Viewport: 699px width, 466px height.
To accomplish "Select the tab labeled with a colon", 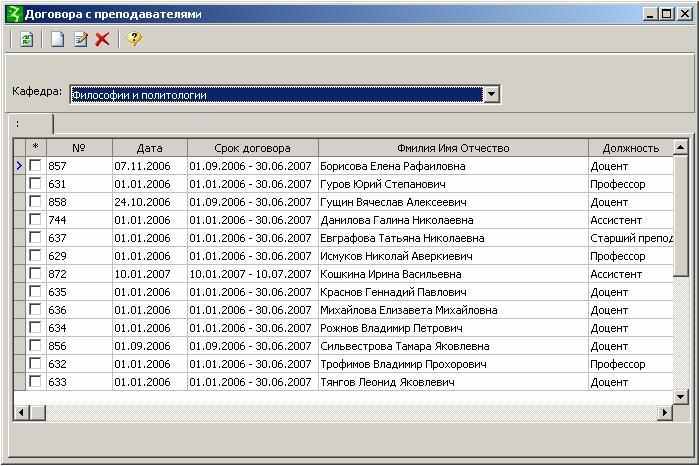I will 31,124.
